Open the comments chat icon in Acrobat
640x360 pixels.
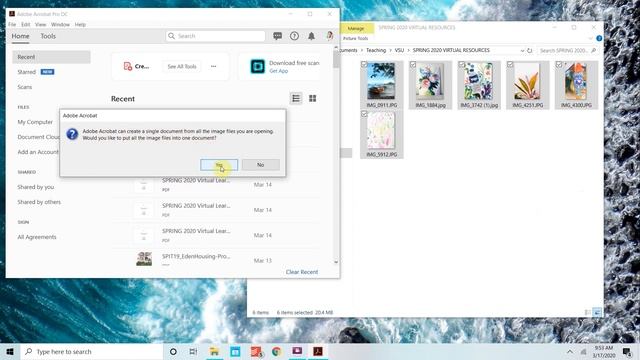[278, 36]
